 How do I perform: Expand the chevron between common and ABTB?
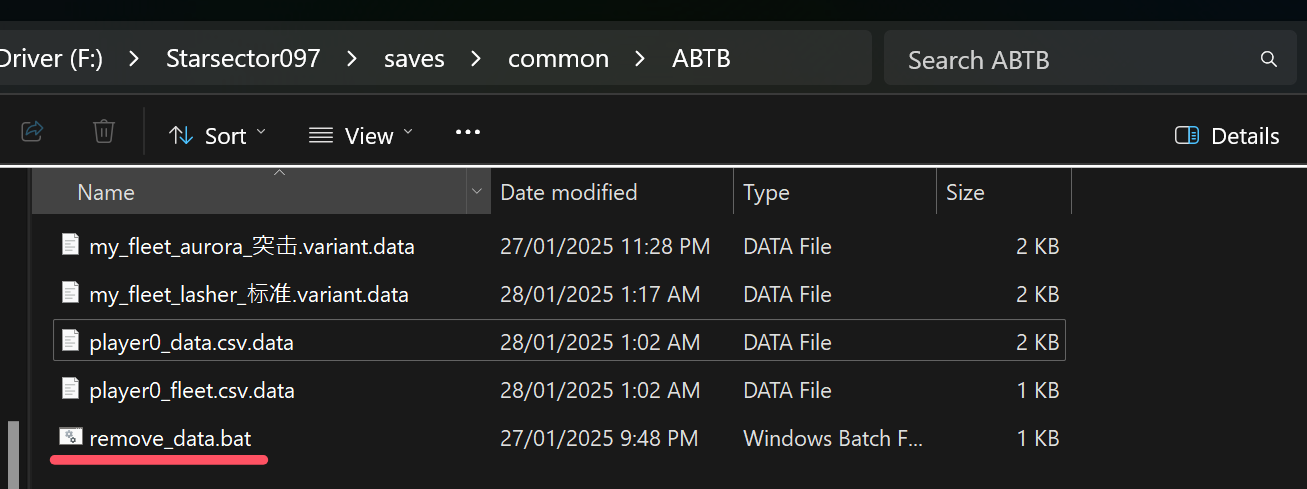tap(640, 59)
